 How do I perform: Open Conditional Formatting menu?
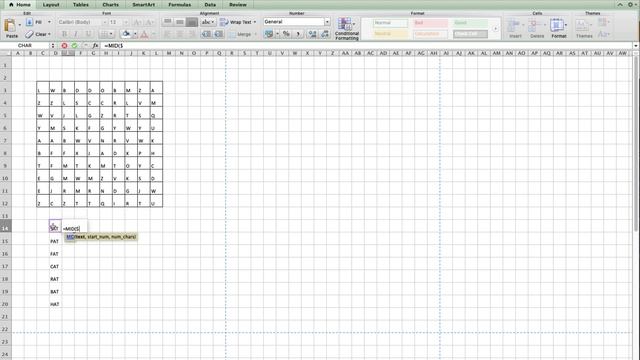click(347, 29)
